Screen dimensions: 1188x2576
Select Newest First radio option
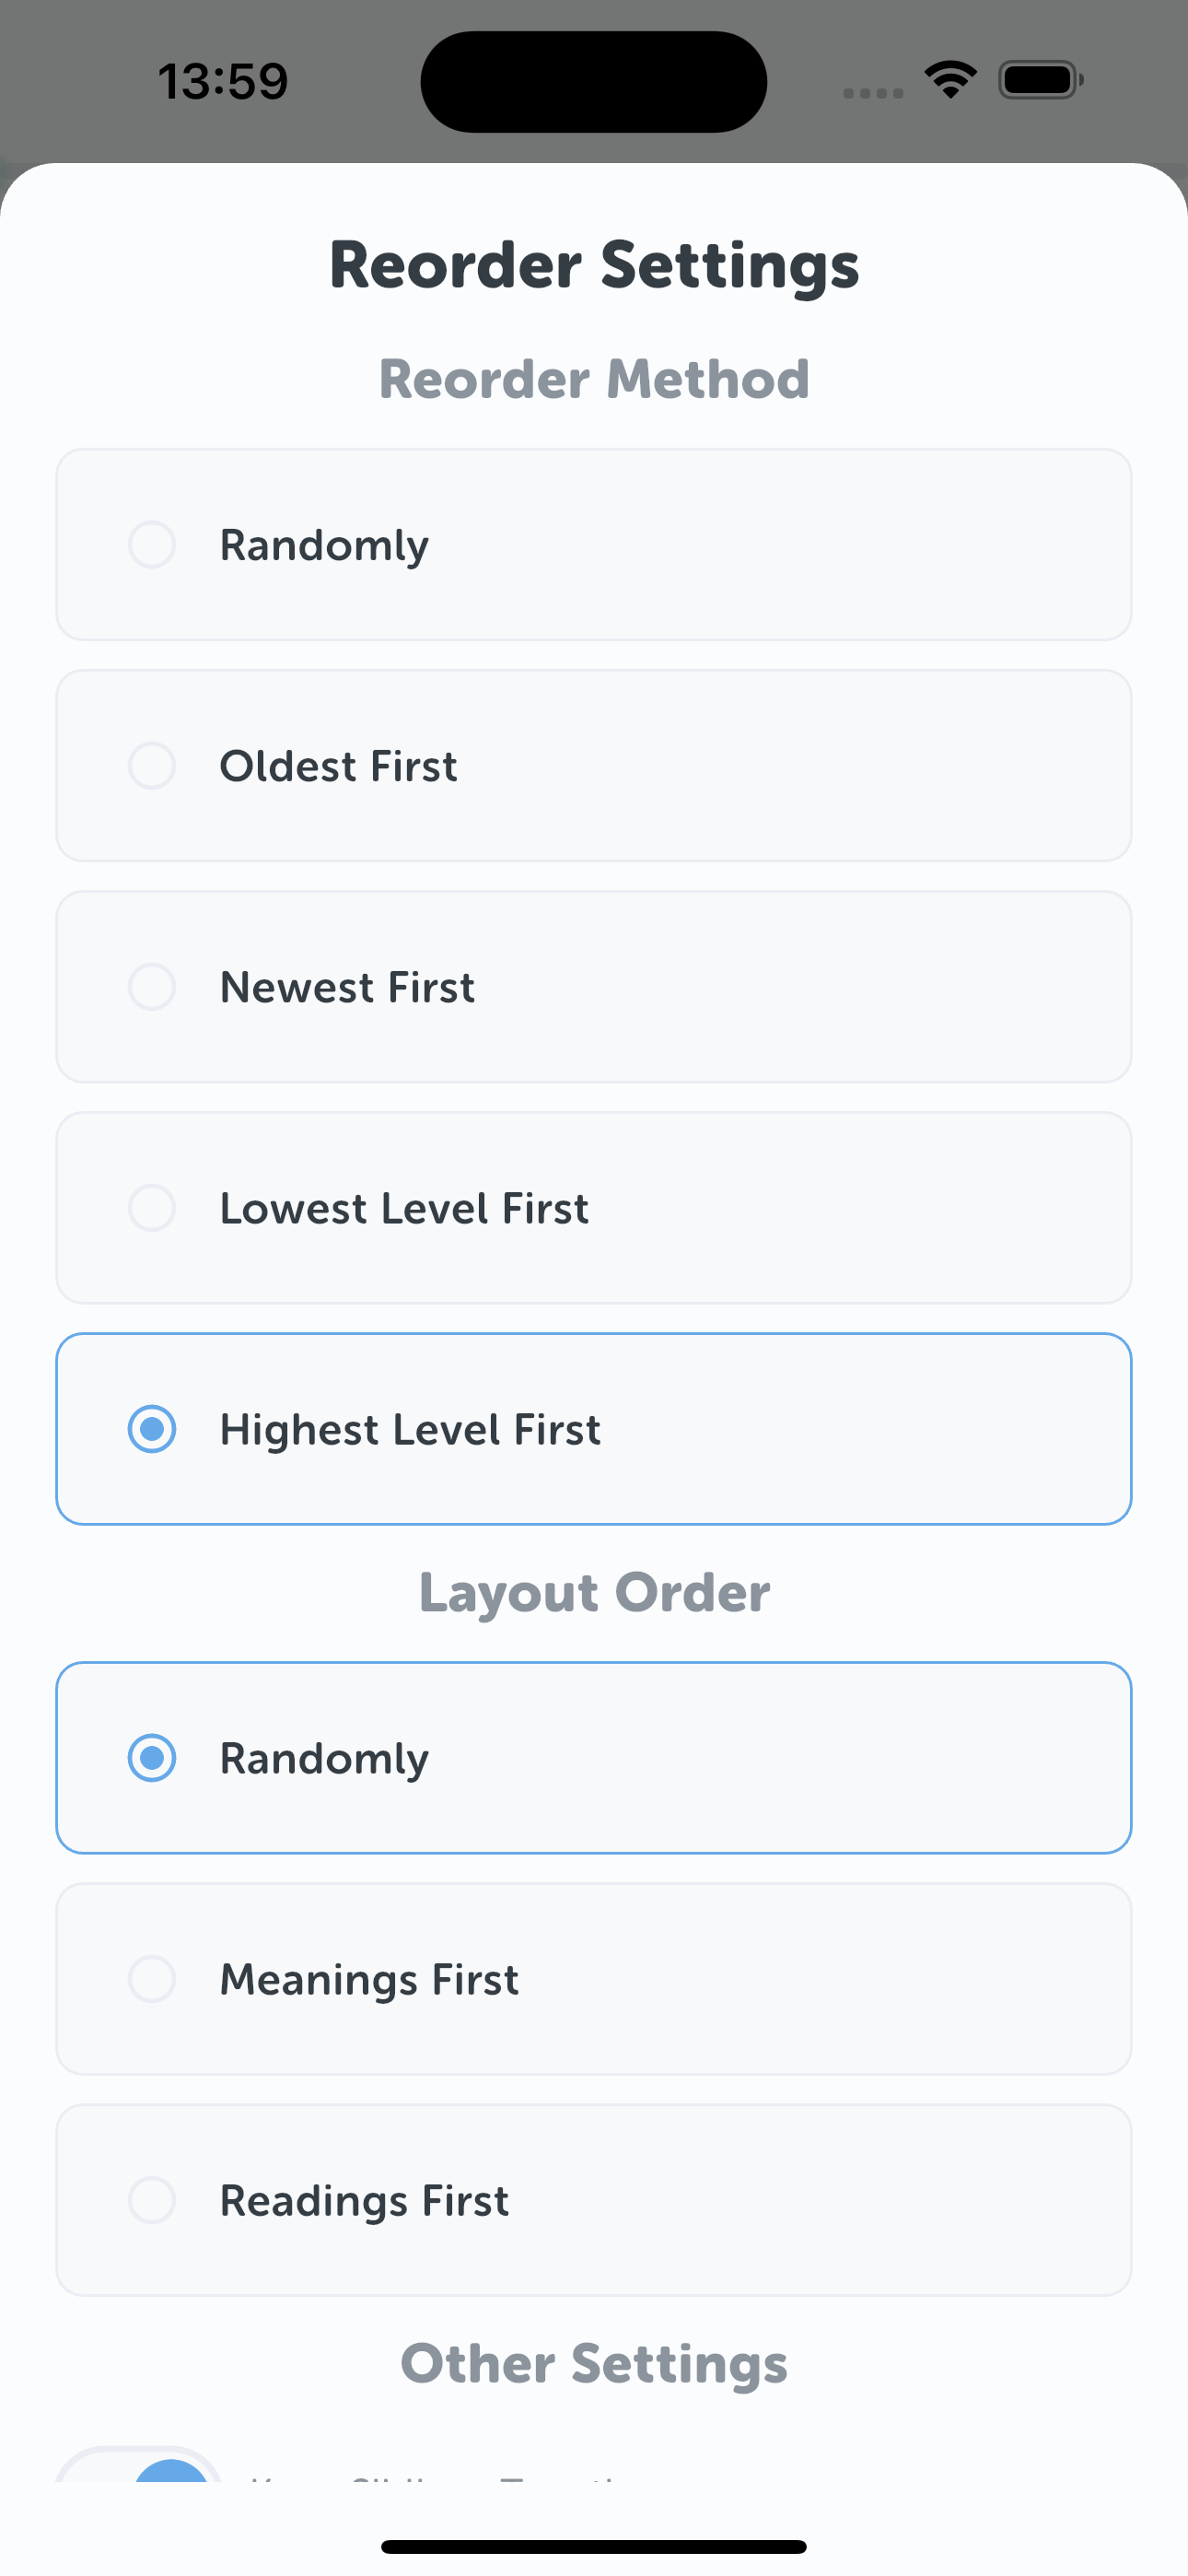pos(152,987)
